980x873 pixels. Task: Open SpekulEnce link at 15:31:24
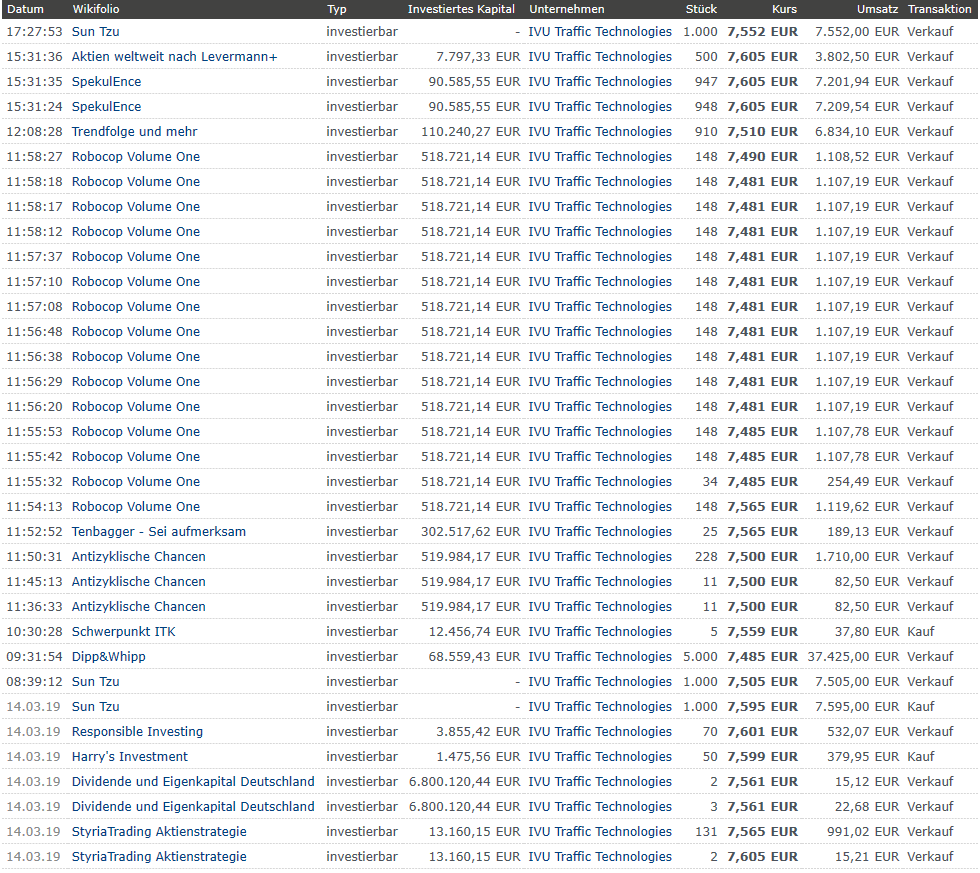[106, 107]
